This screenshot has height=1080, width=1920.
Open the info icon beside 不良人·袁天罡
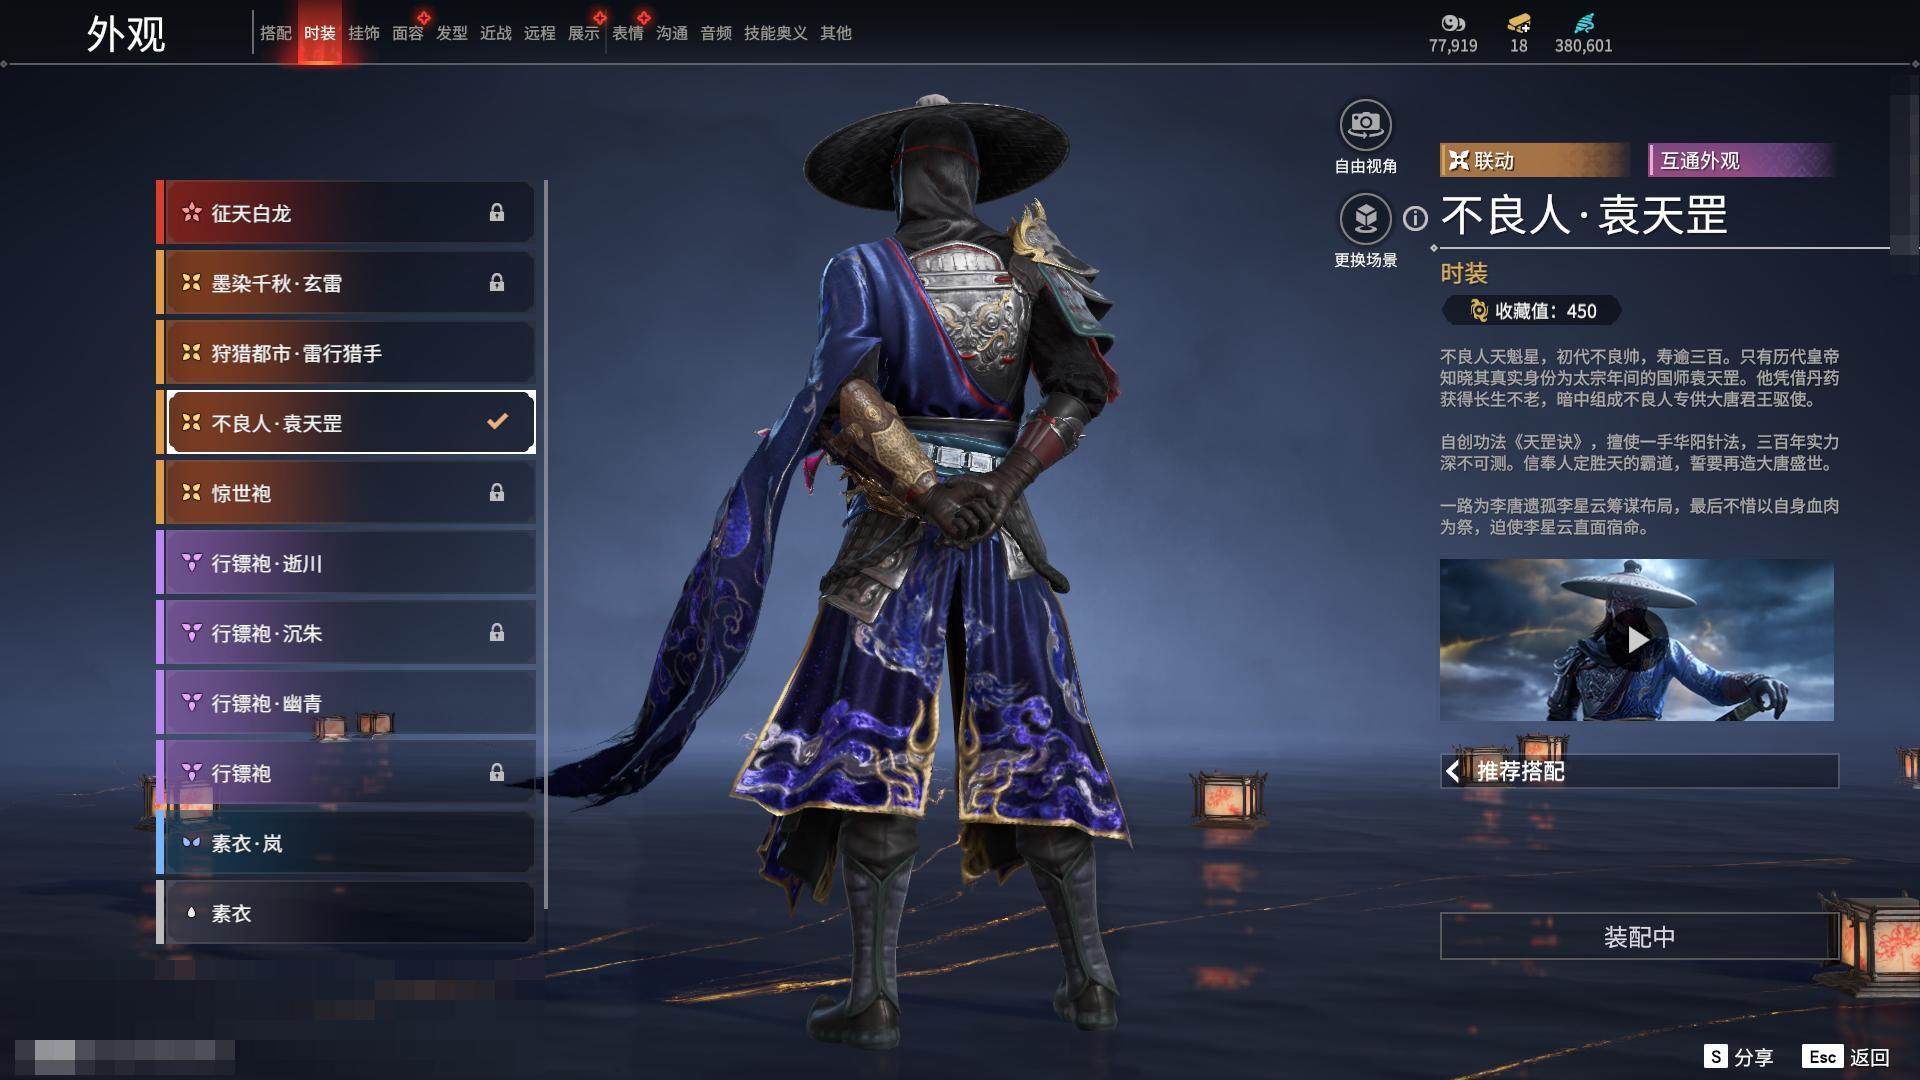pyautogui.click(x=1415, y=218)
